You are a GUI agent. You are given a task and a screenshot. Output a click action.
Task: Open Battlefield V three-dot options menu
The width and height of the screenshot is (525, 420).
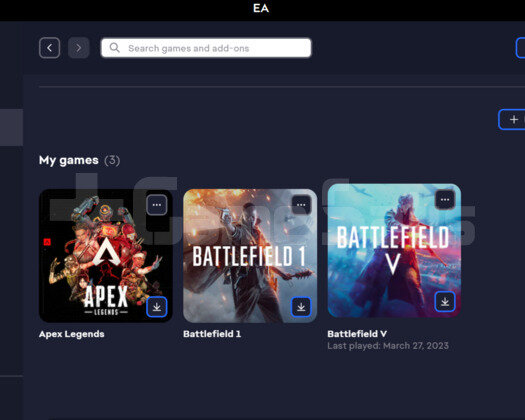(x=445, y=200)
